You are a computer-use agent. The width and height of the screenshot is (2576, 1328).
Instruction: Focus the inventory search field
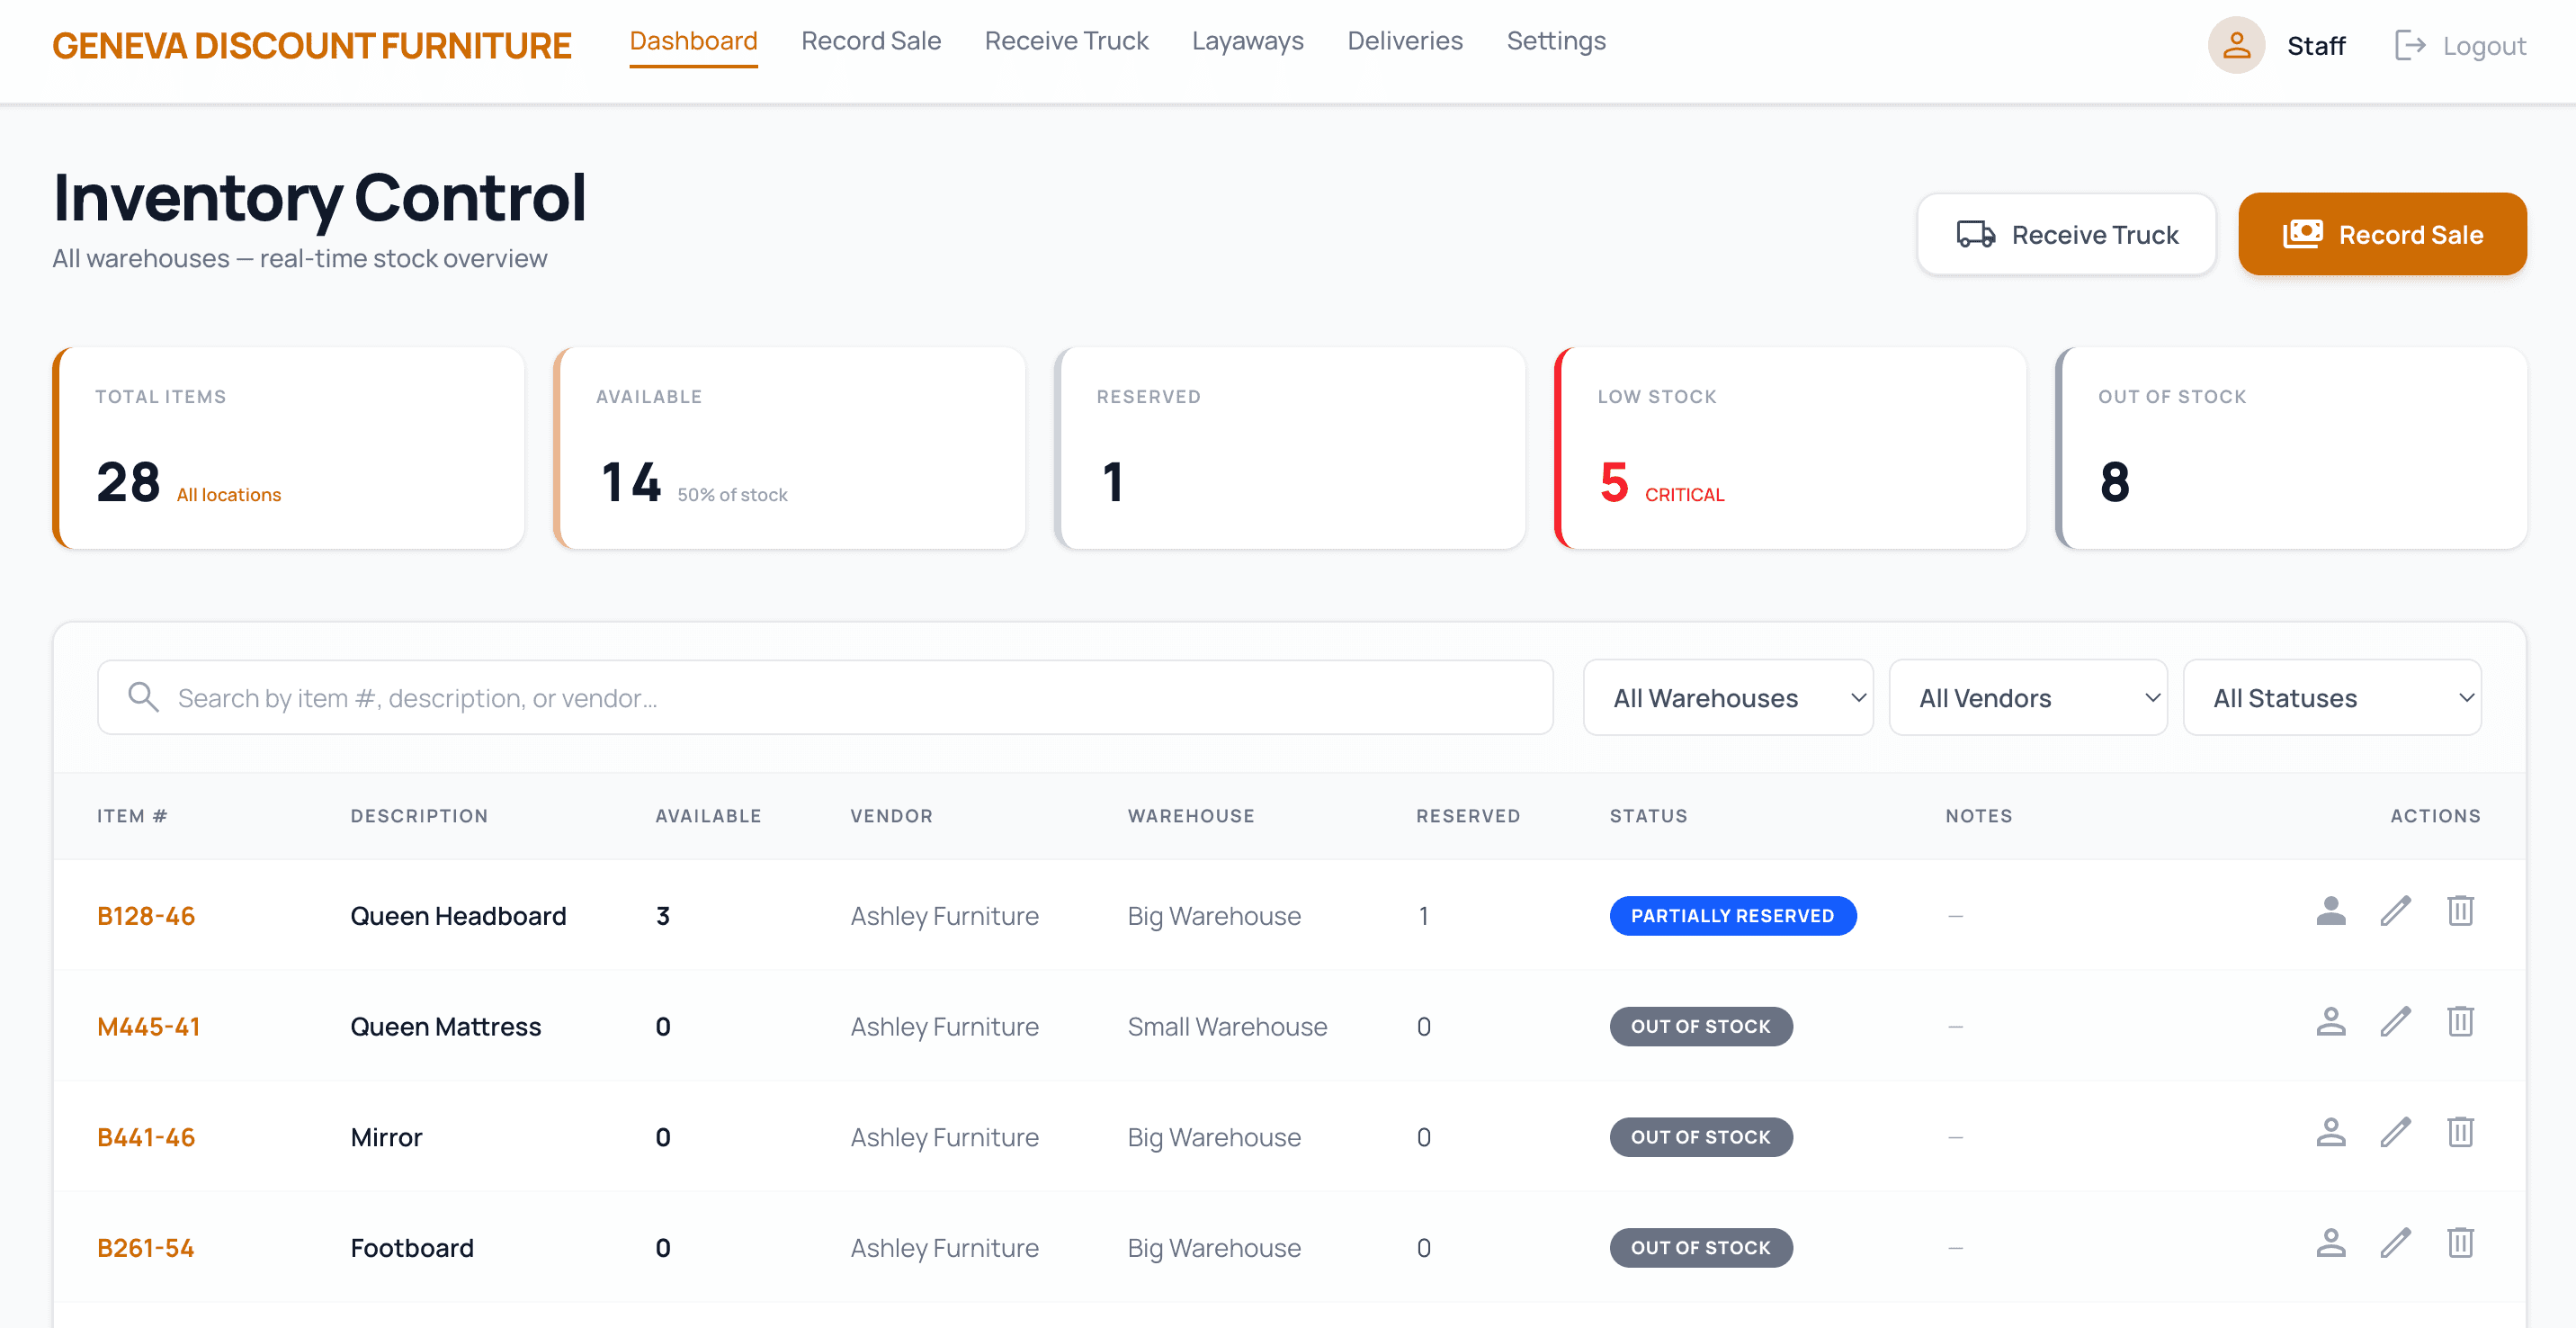click(x=825, y=697)
